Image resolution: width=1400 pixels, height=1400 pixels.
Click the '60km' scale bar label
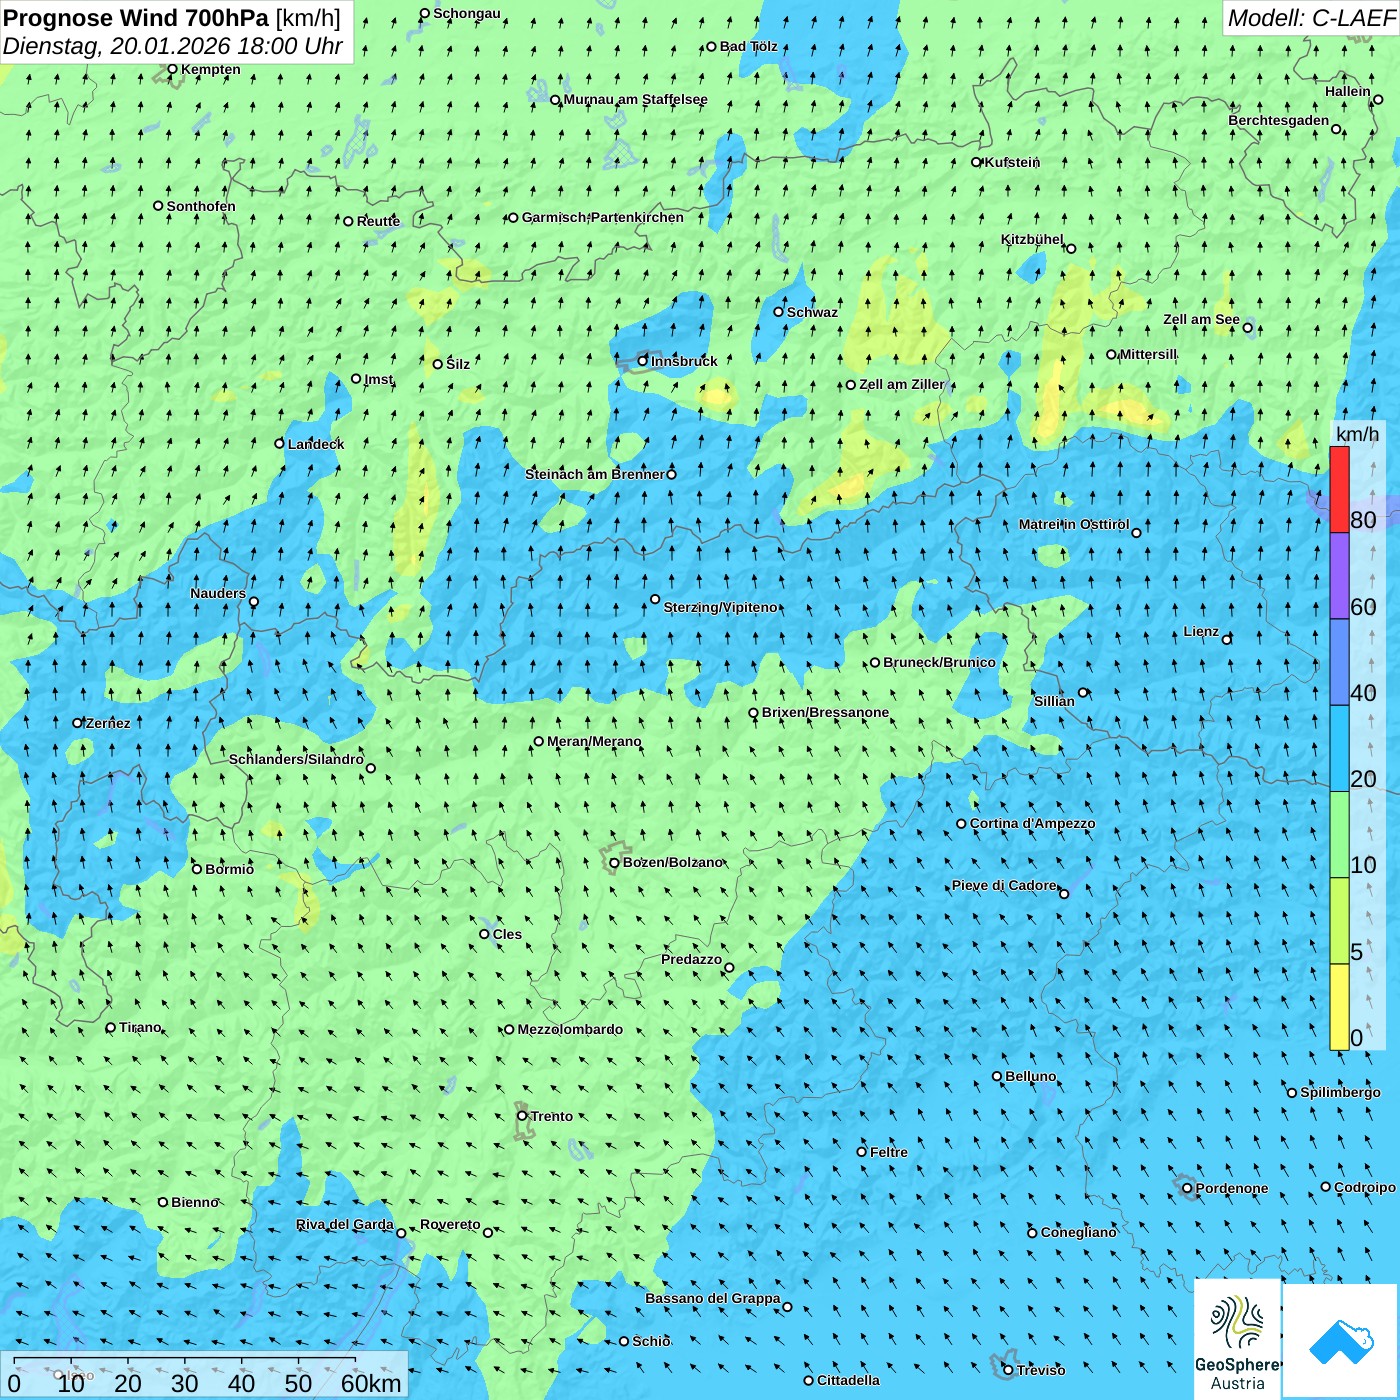pos(371,1383)
